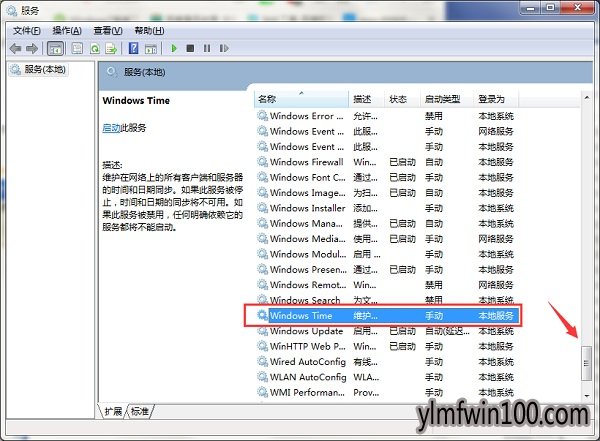Select the Windows Installer service name
This screenshot has width=600, height=441.
coord(307,208)
